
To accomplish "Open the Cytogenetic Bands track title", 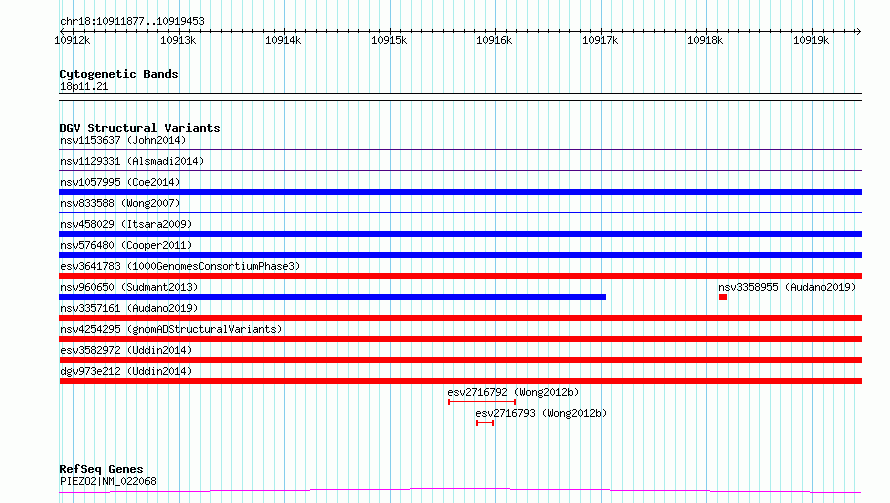I will point(119,74).
